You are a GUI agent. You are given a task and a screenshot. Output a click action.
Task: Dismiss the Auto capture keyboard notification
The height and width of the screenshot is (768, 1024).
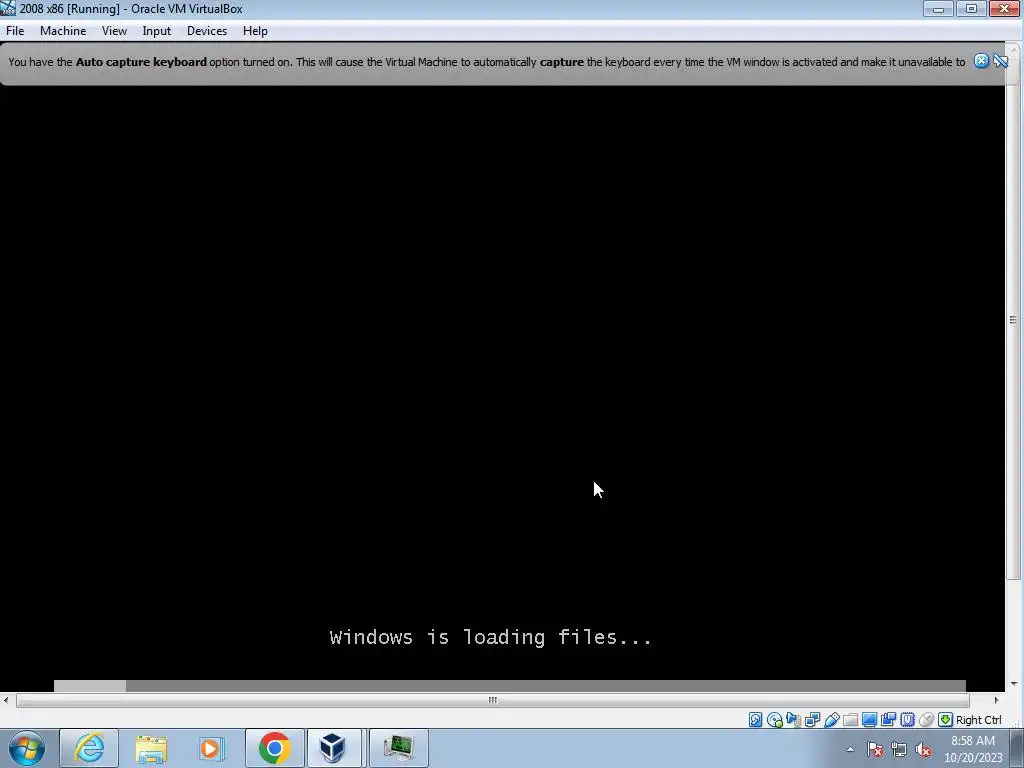pos(981,61)
